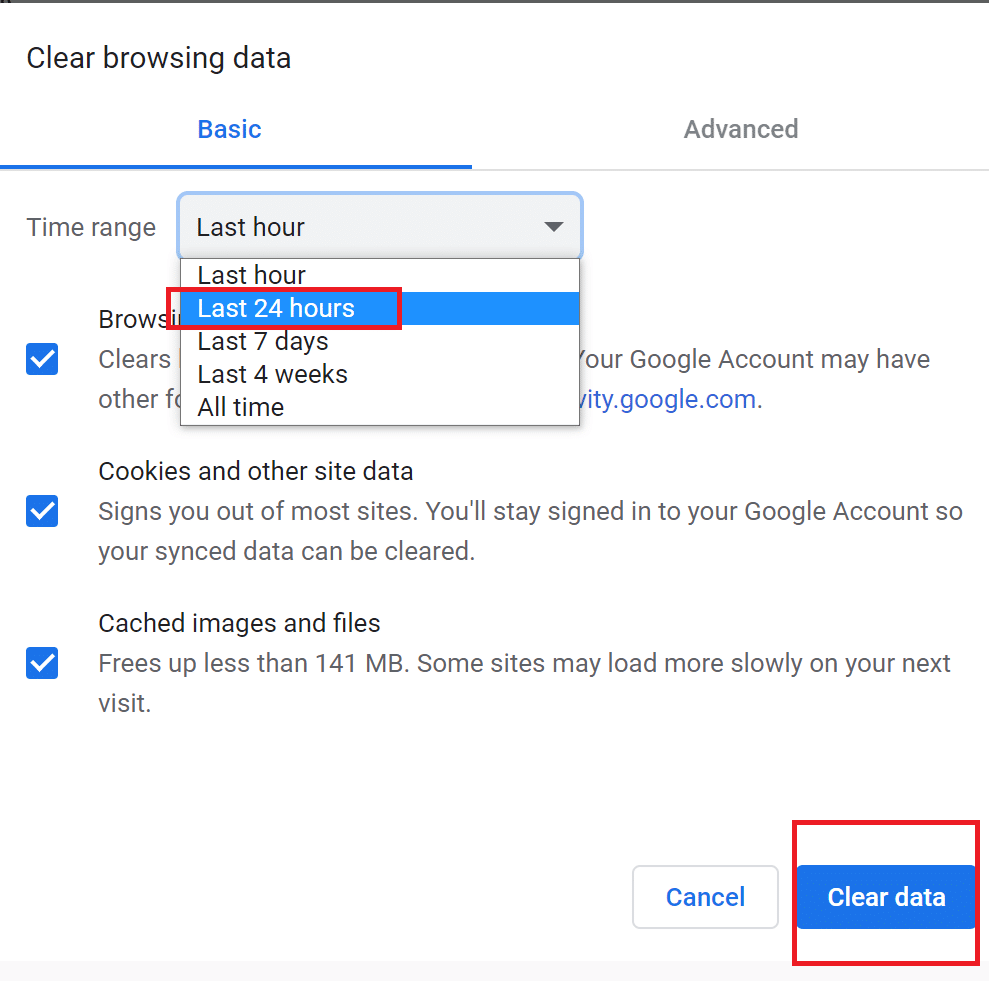Choose the Last 24 hours option
This screenshot has width=989, height=981.
pos(276,308)
